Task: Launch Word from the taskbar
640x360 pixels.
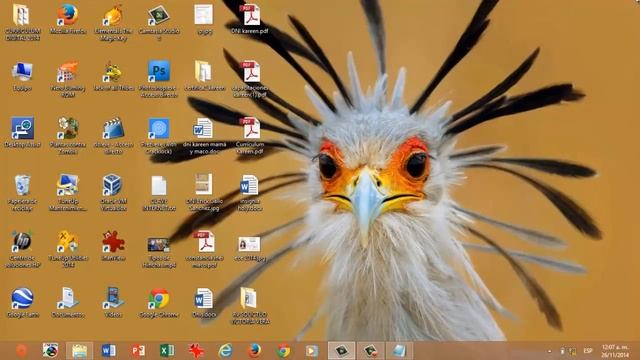Action: point(109,351)
